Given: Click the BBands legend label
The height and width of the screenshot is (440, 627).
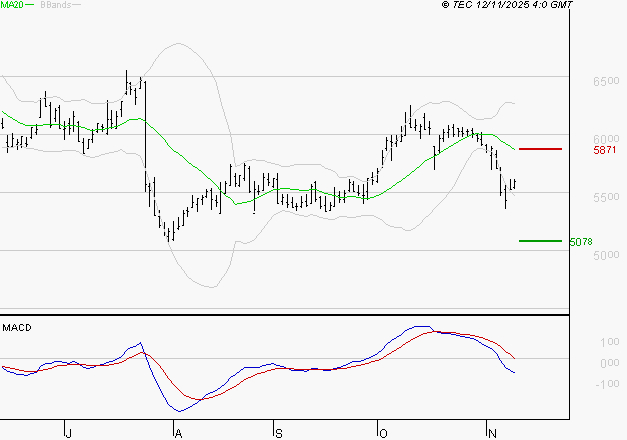Looking at the screenshot, I should tap(56, 4).
